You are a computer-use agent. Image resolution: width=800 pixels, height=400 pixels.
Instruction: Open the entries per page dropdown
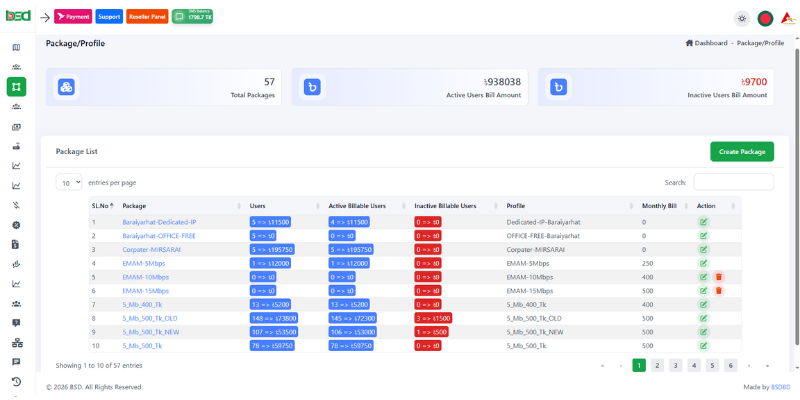(69, 182)
